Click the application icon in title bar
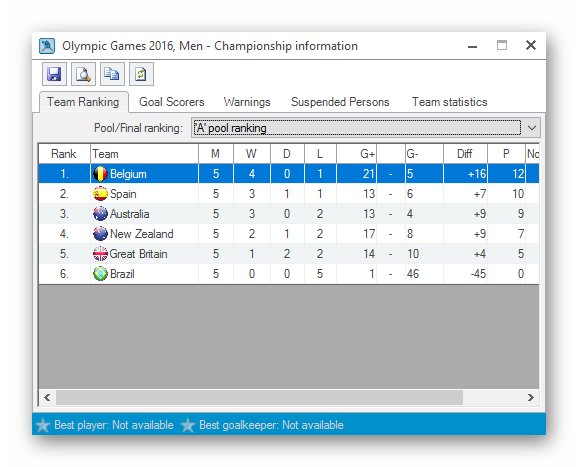This screenshot has height=467, width=578. [47, 46]
